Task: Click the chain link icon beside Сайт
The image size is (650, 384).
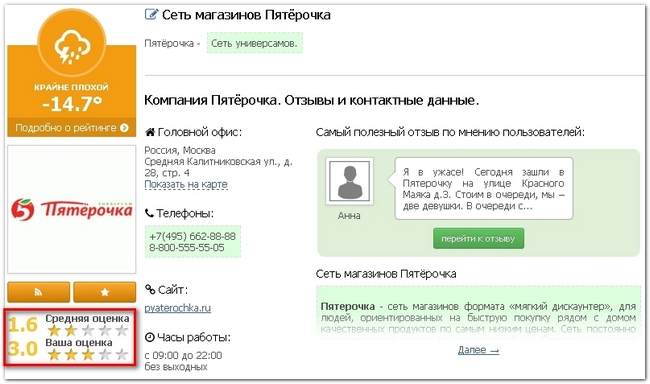Action: (150, 289)
